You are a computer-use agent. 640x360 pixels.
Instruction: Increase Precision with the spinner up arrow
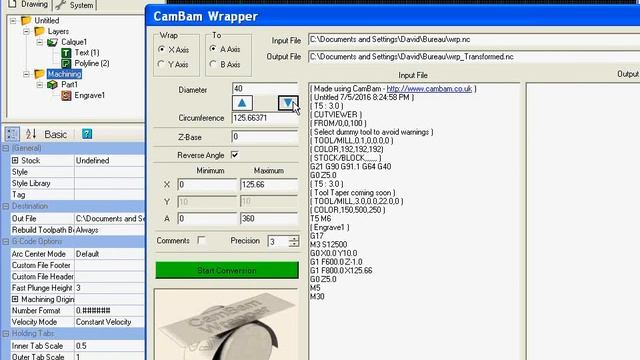[x=293, y=238]
